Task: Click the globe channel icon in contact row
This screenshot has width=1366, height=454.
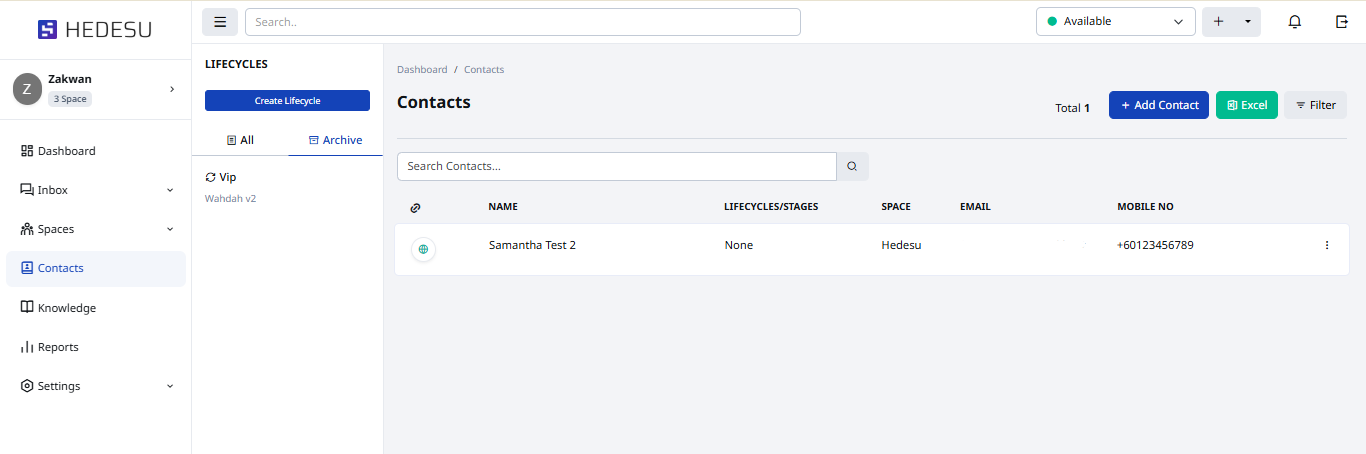Action: tap(423, 249)
